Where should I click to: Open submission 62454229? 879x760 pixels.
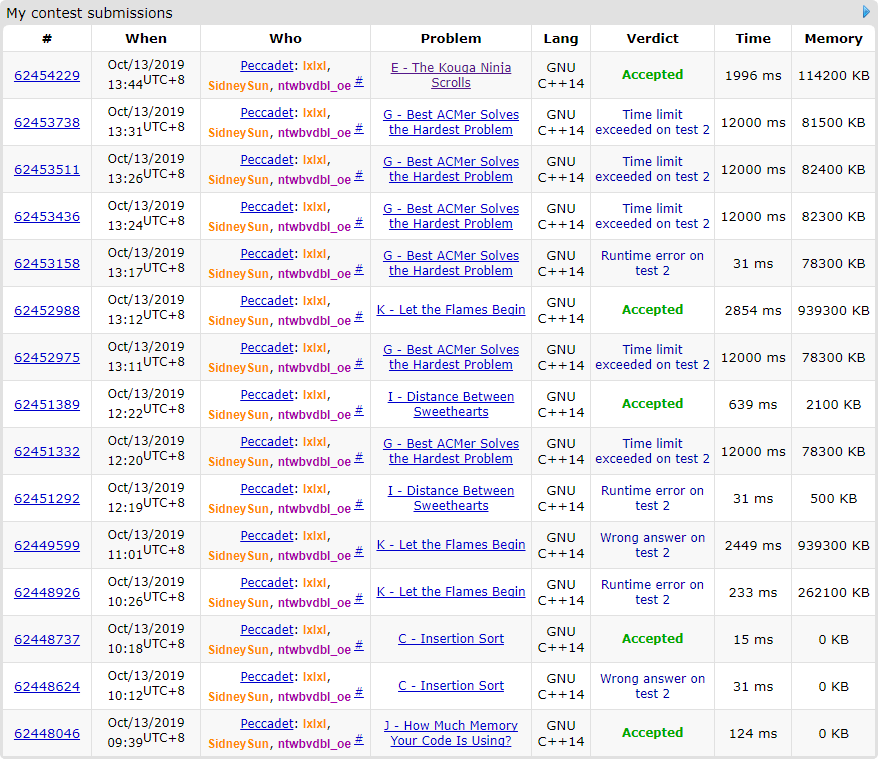pyautogui.click(x=47, y=75)
